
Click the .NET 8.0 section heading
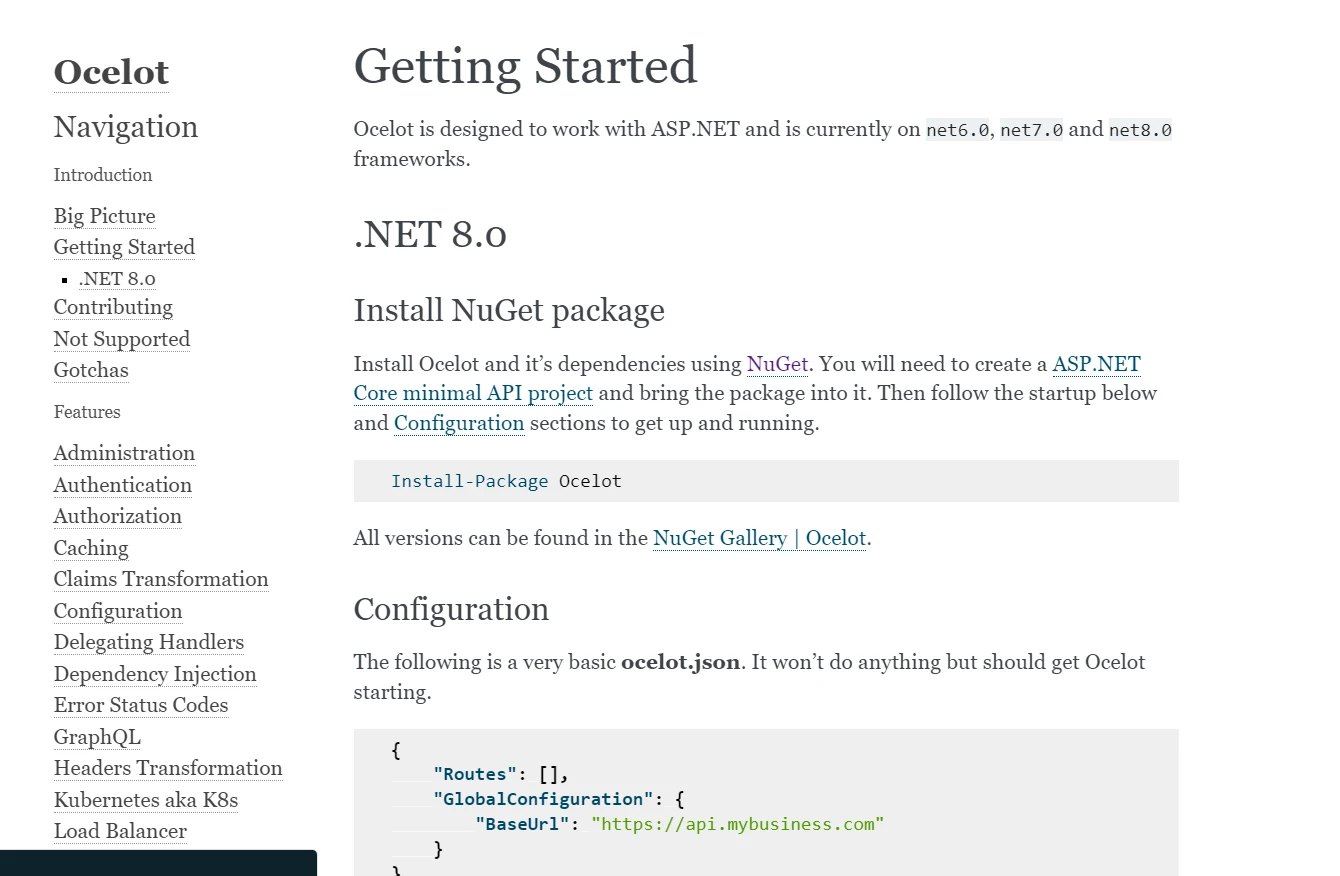(x=430, y=234)
